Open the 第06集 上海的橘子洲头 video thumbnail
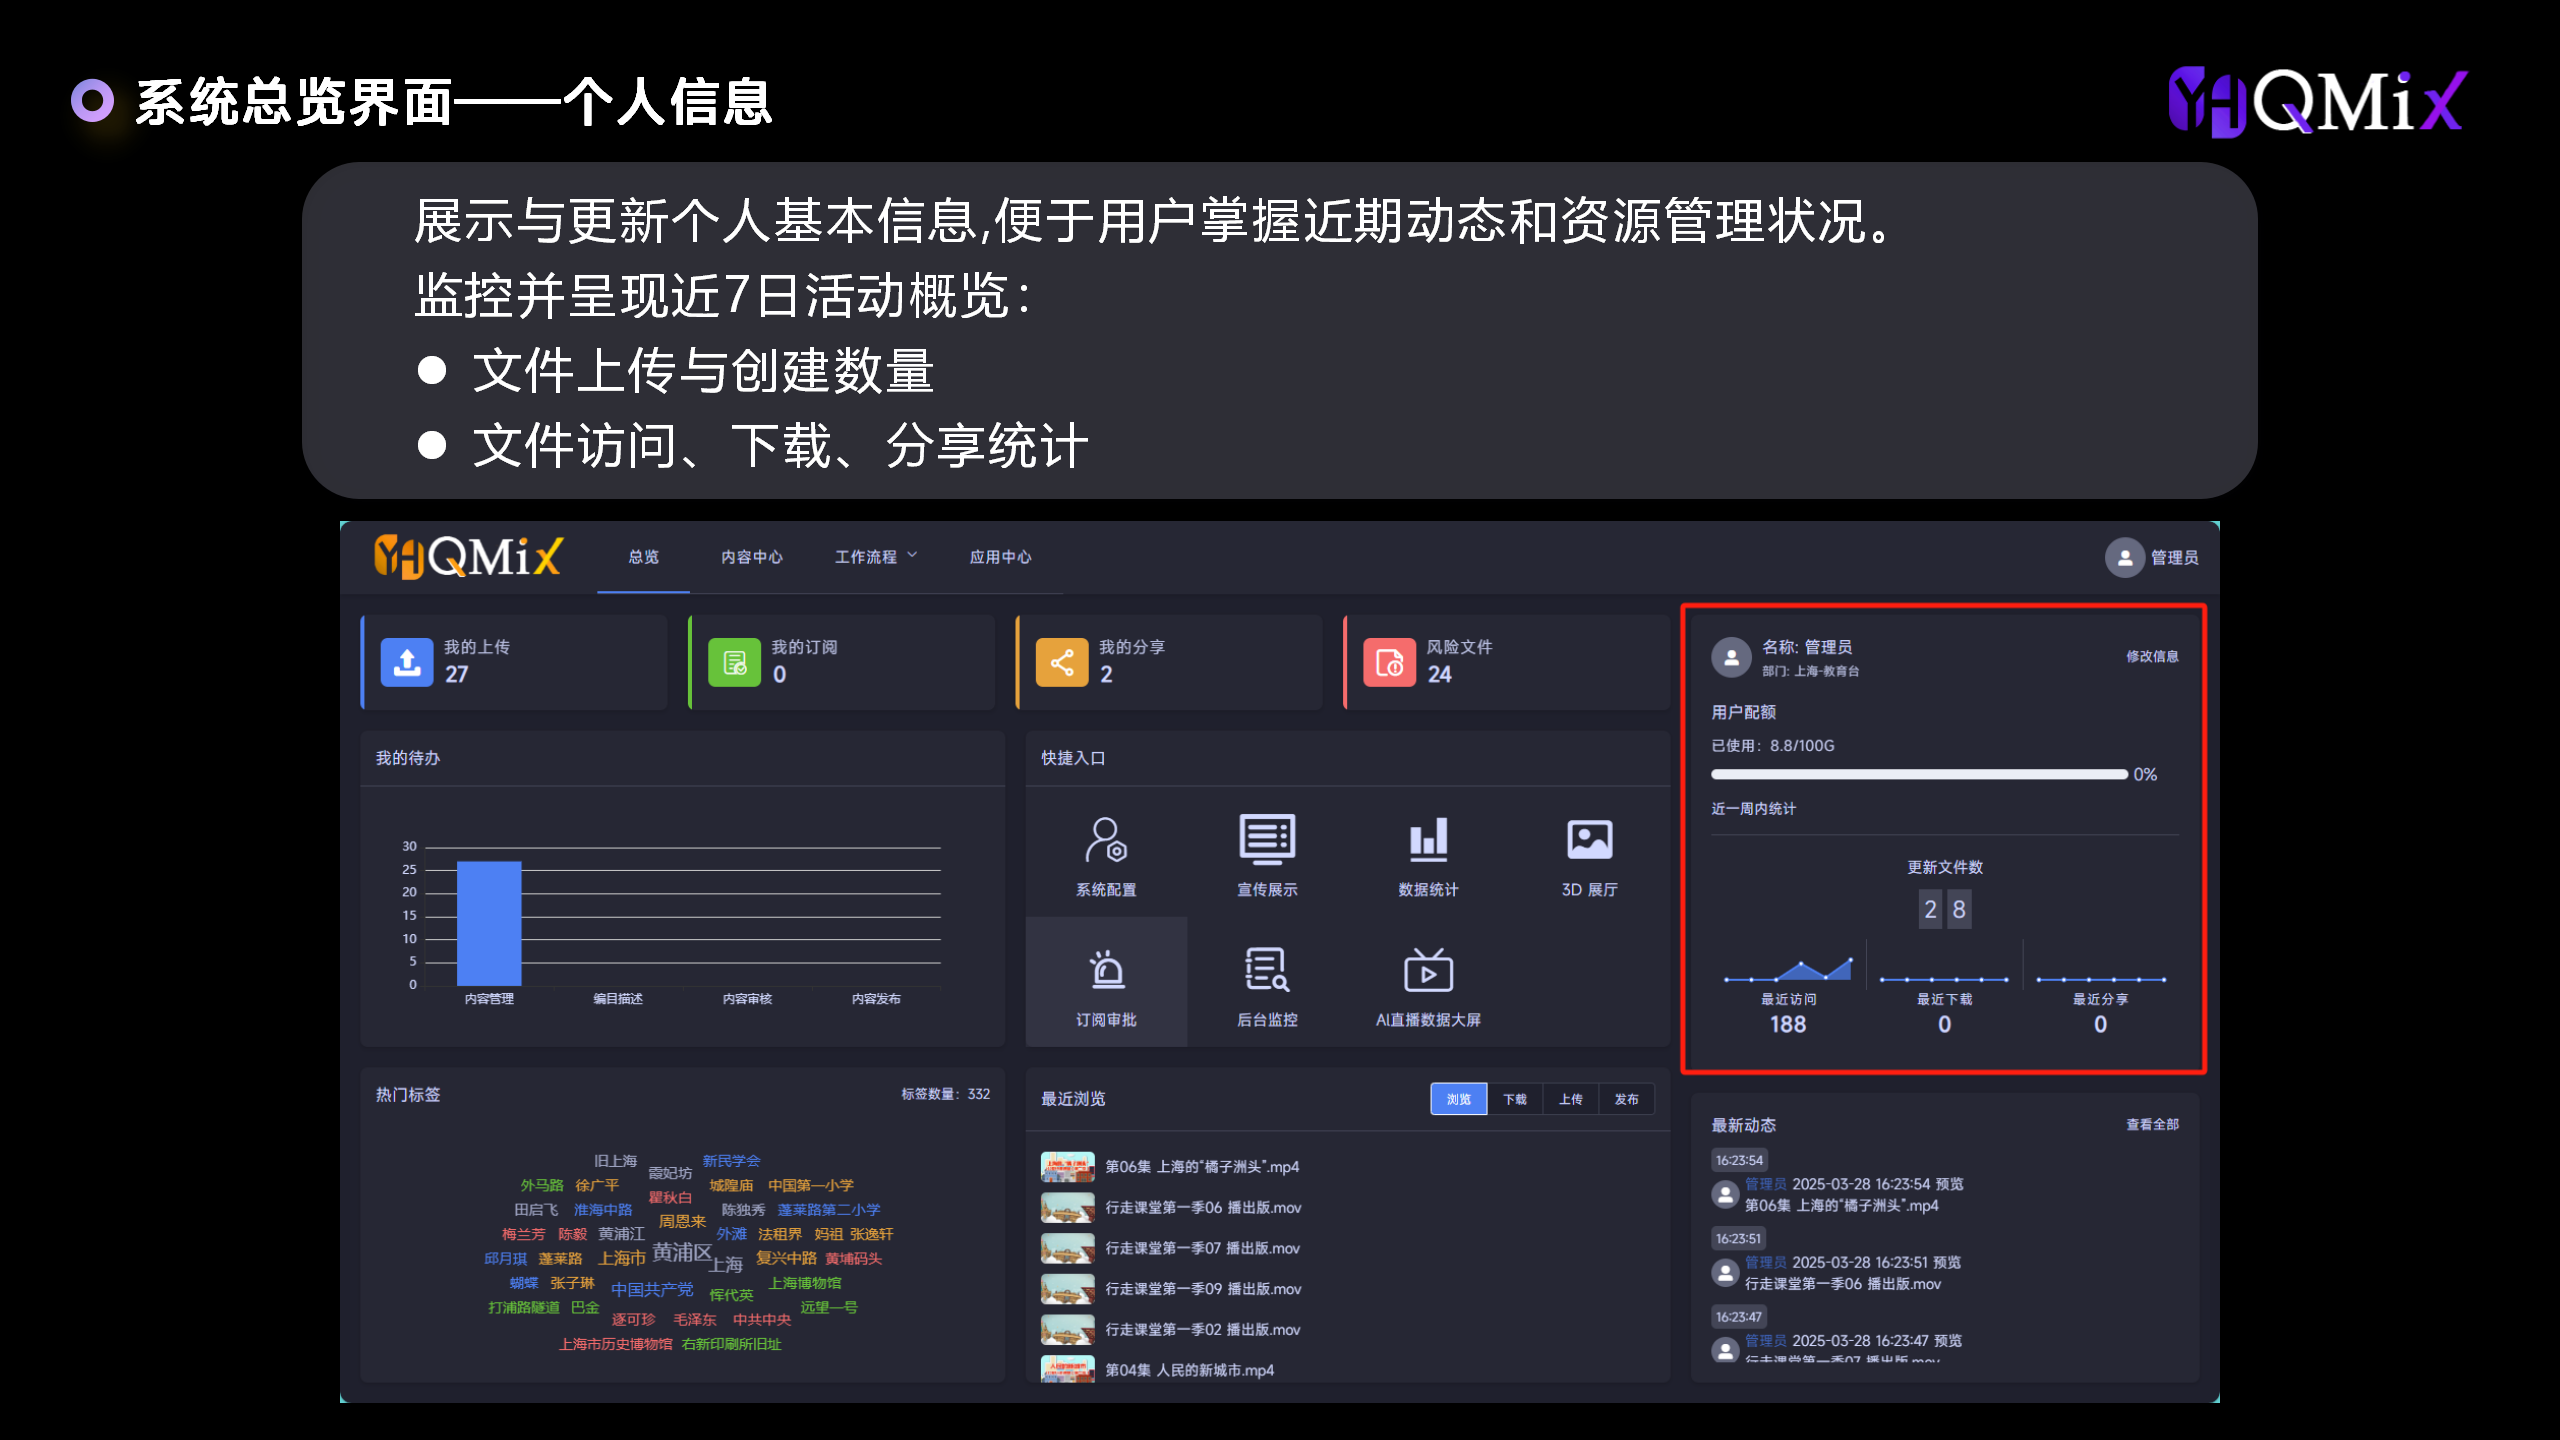2560x1440 pixels. pyautogui.click(x=1067, y=1167)
